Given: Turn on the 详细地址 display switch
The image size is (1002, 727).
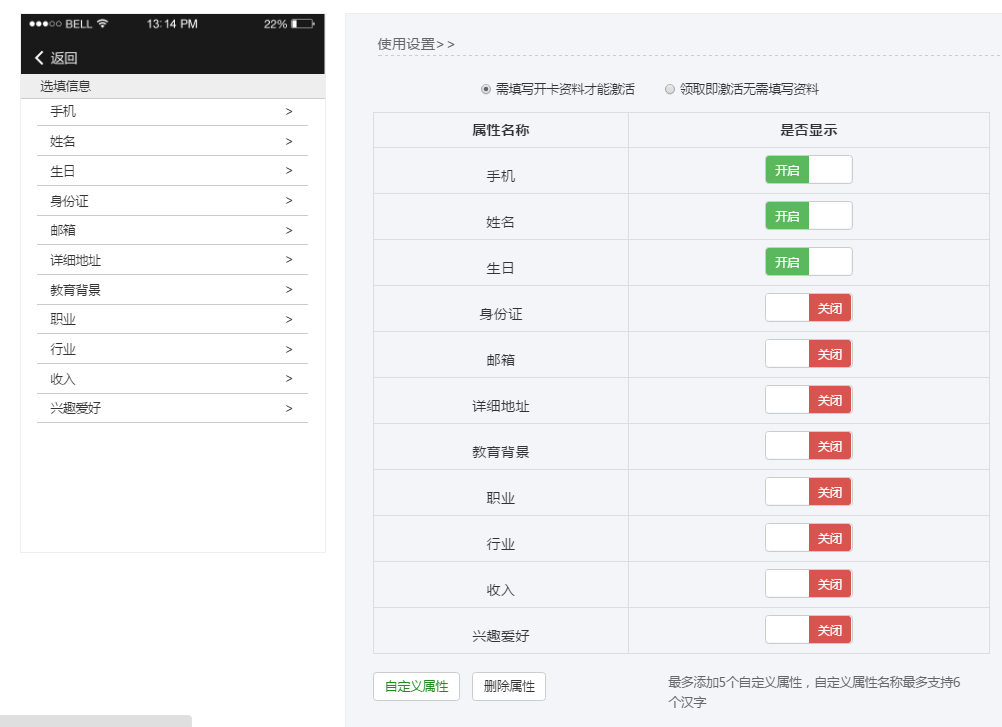Looking at the screenshot, I should coord(808,400).
